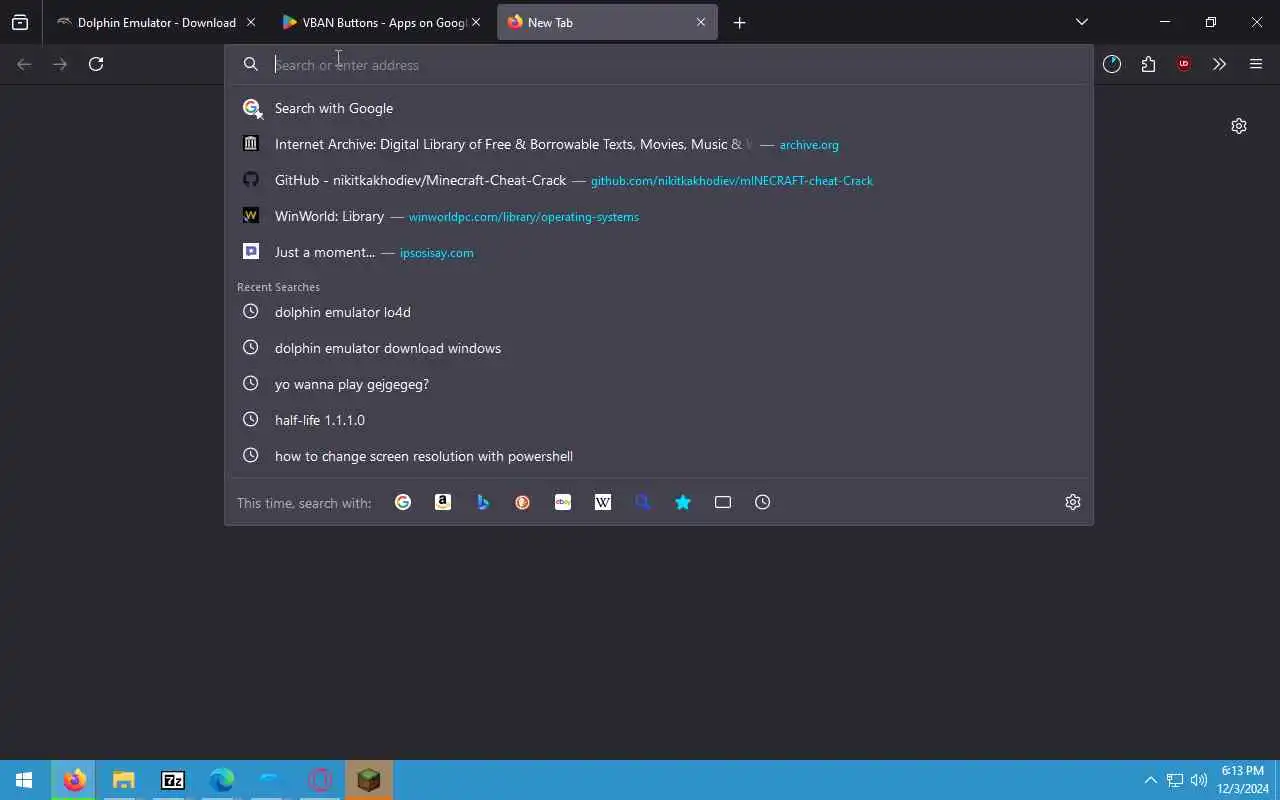Screen dimensions: 1280x800
Task: Search this time with Amazon icon
Action: click(x=443, y=502)
